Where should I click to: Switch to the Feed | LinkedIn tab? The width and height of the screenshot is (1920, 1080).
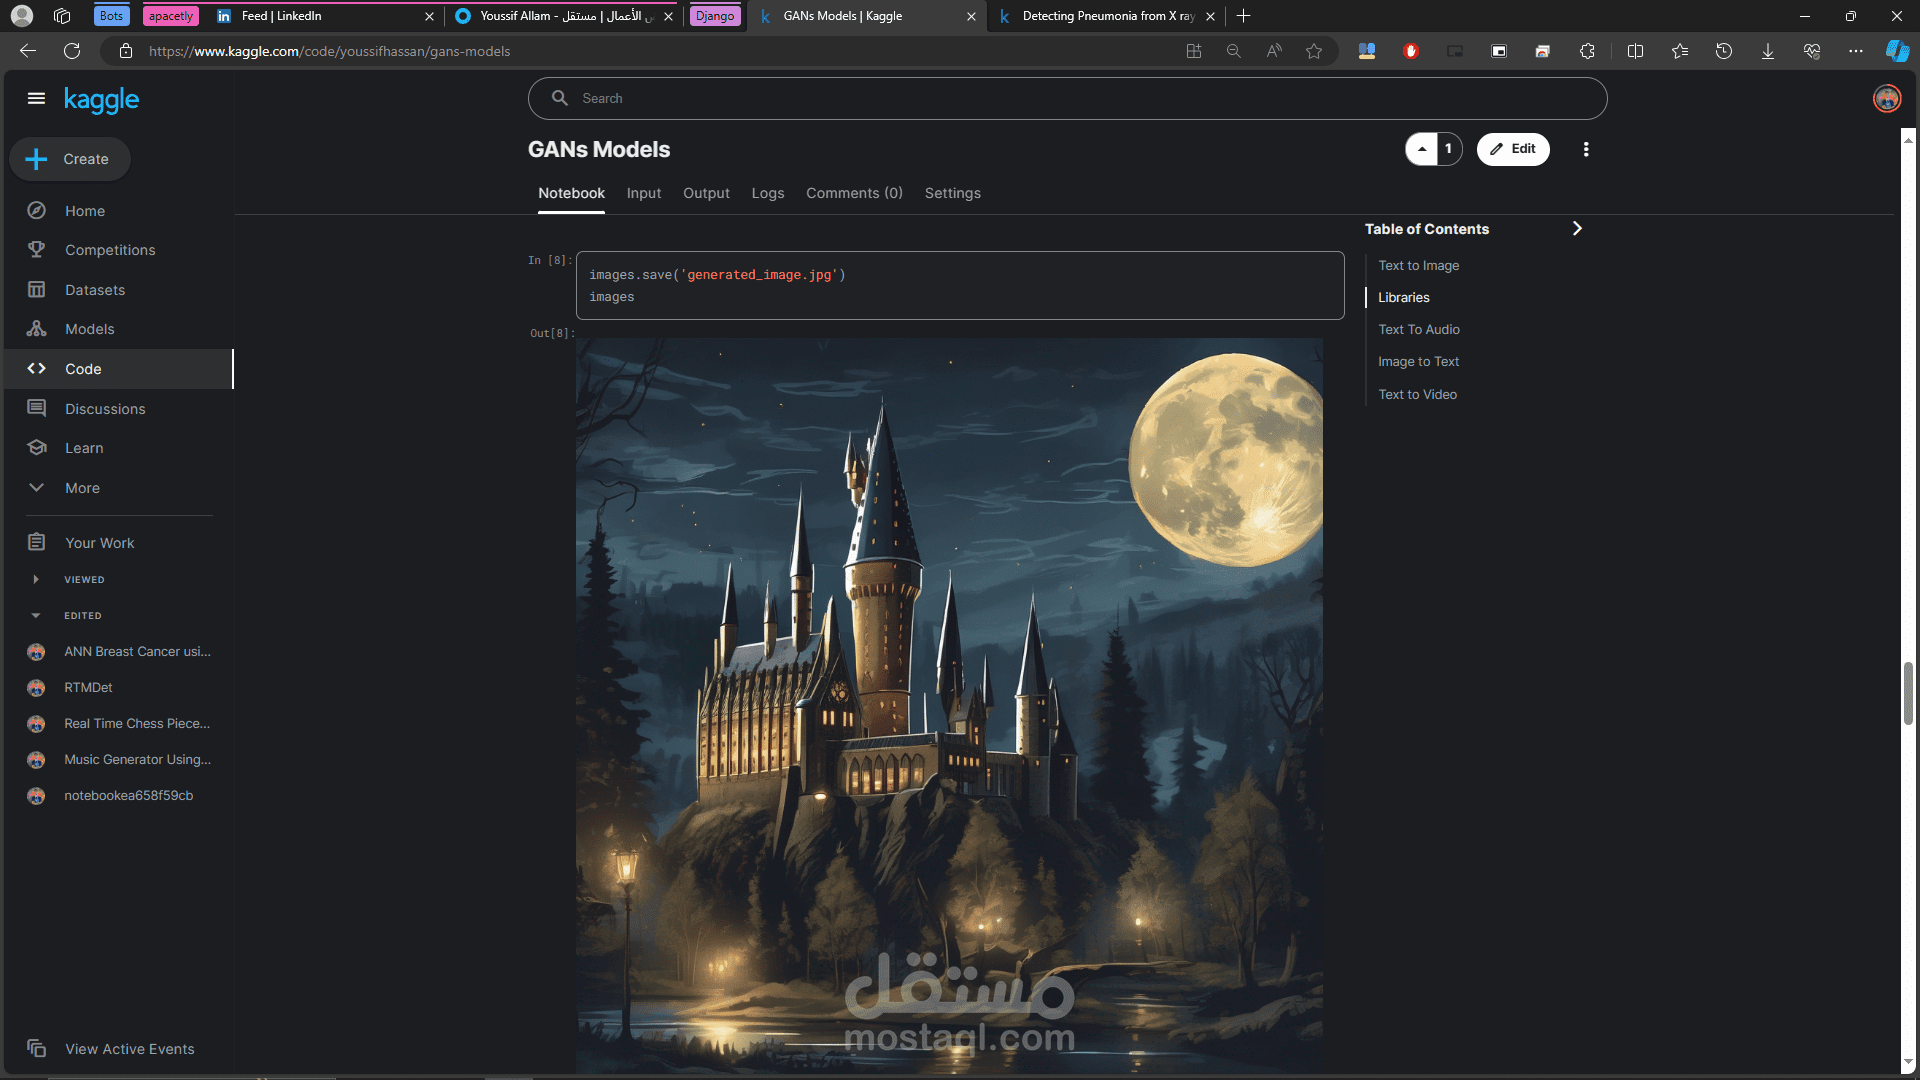[324, 16]
